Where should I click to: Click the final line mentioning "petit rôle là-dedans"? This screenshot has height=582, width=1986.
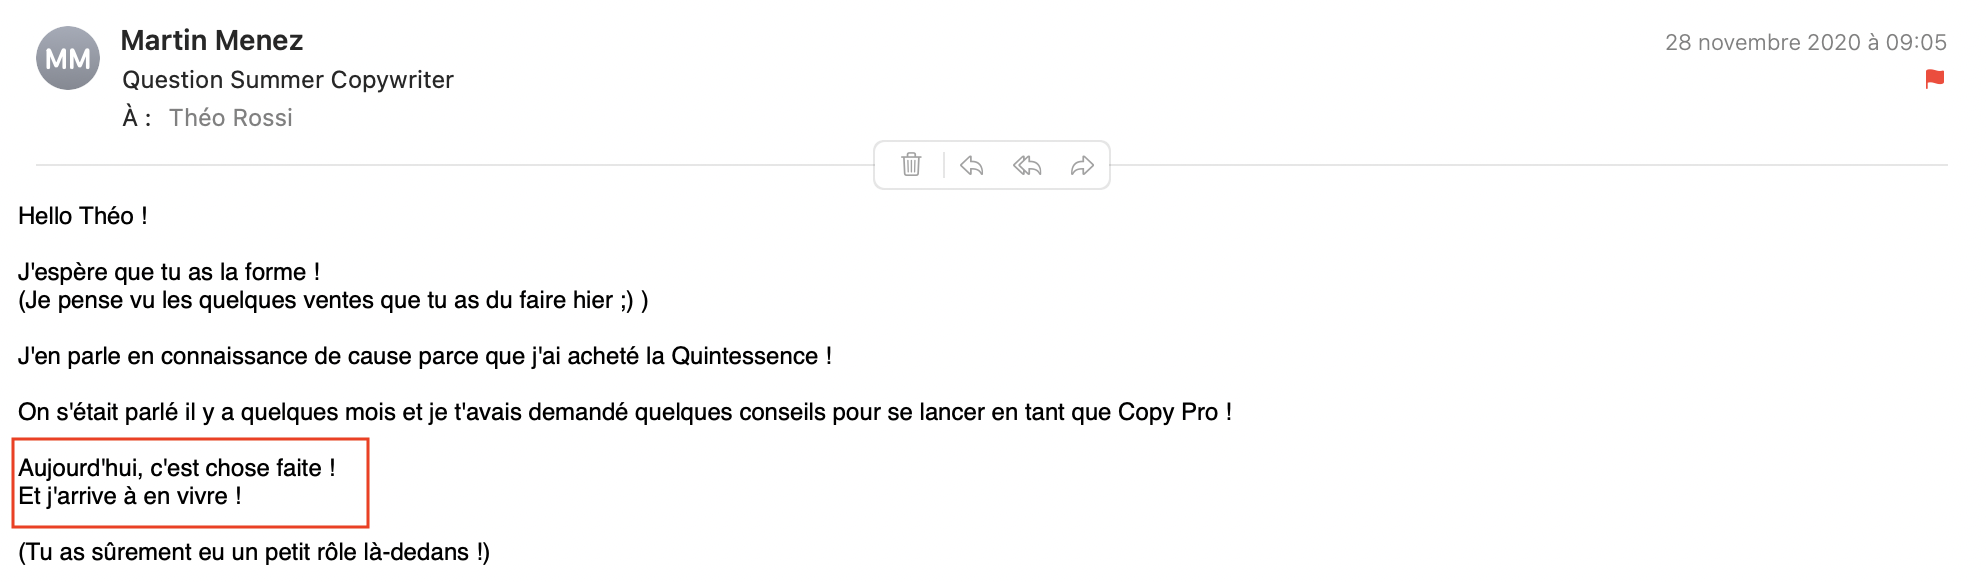point(254,552)
